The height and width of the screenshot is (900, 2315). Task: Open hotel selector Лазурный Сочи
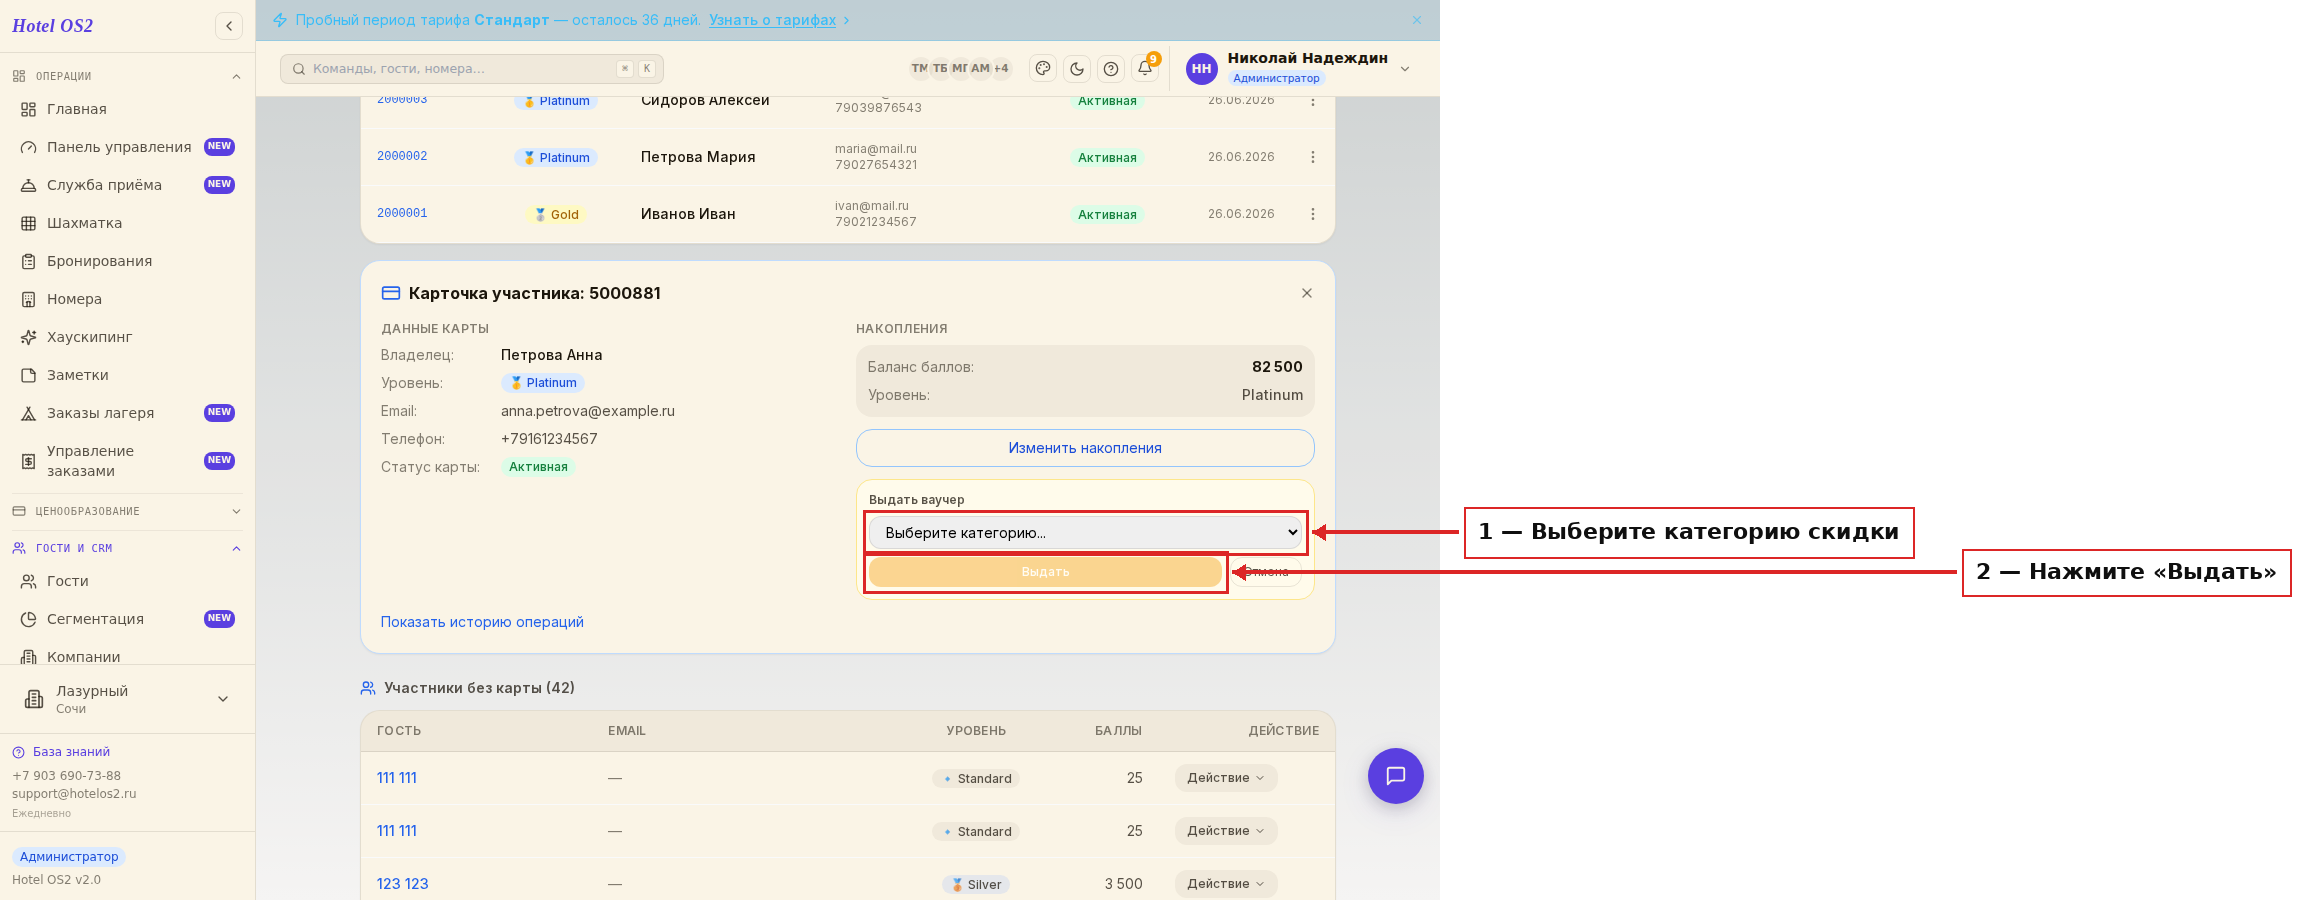(127, 699)
